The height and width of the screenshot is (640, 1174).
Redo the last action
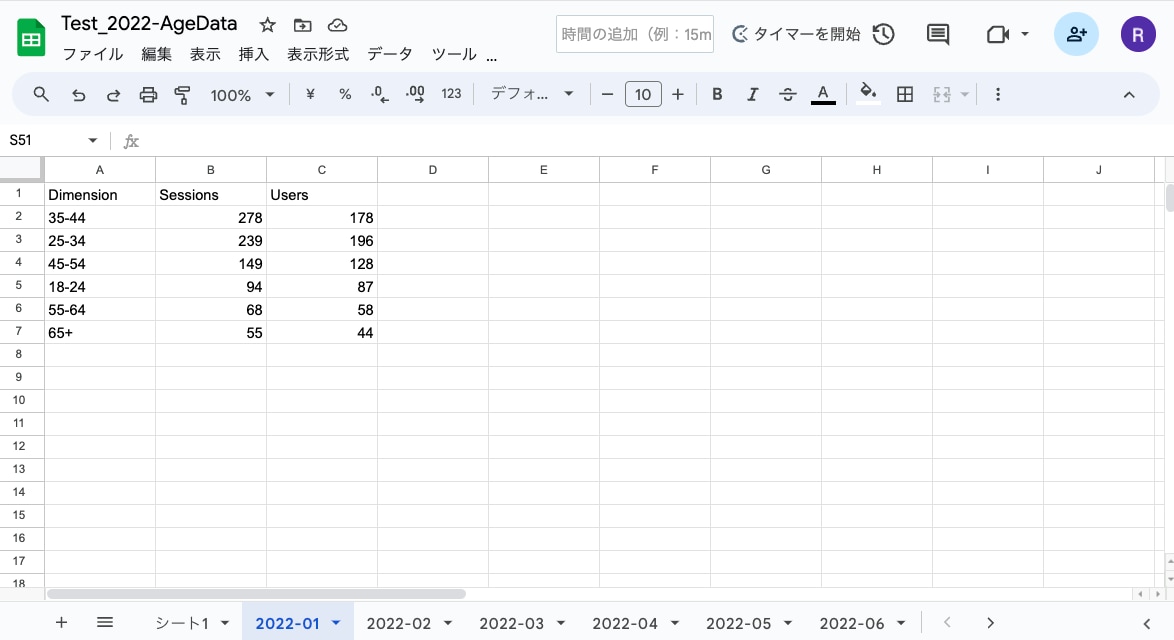(113, 94)
